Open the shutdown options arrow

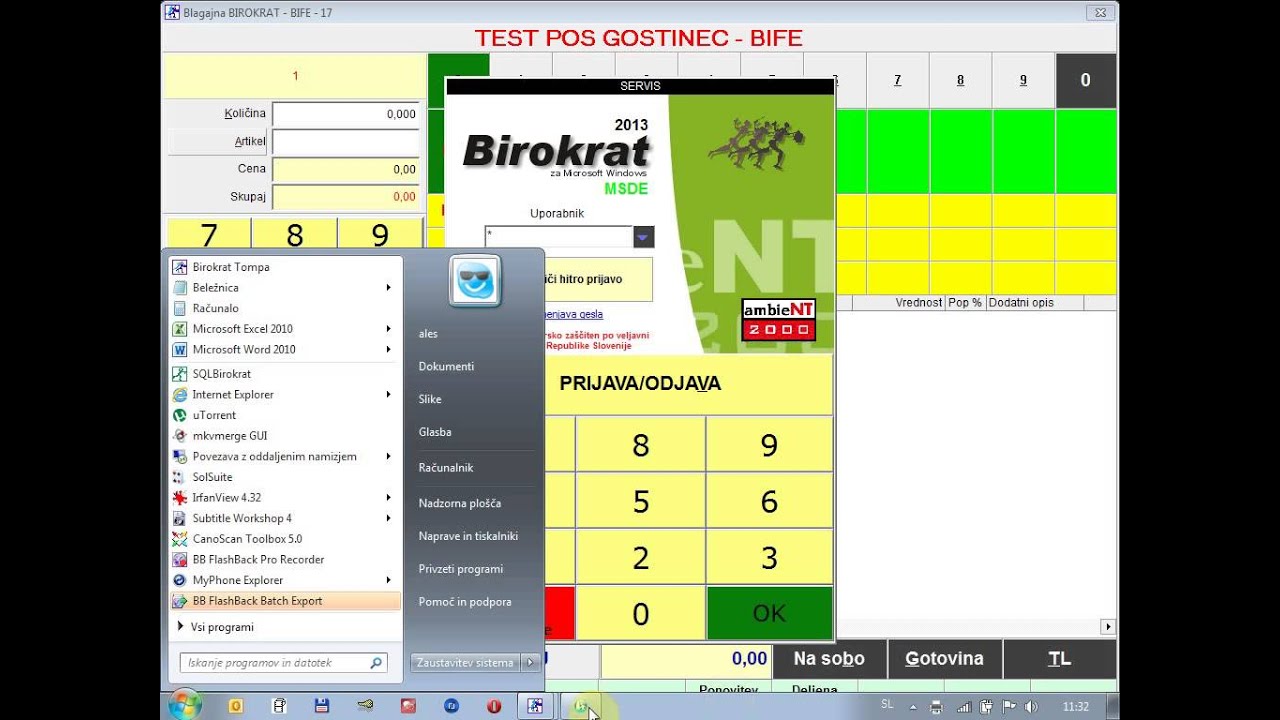531,662
